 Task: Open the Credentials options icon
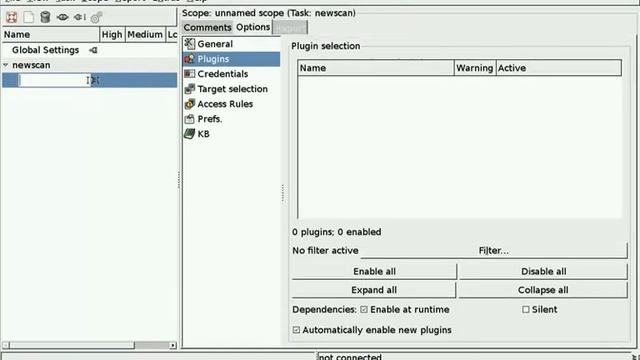point(189,74)
